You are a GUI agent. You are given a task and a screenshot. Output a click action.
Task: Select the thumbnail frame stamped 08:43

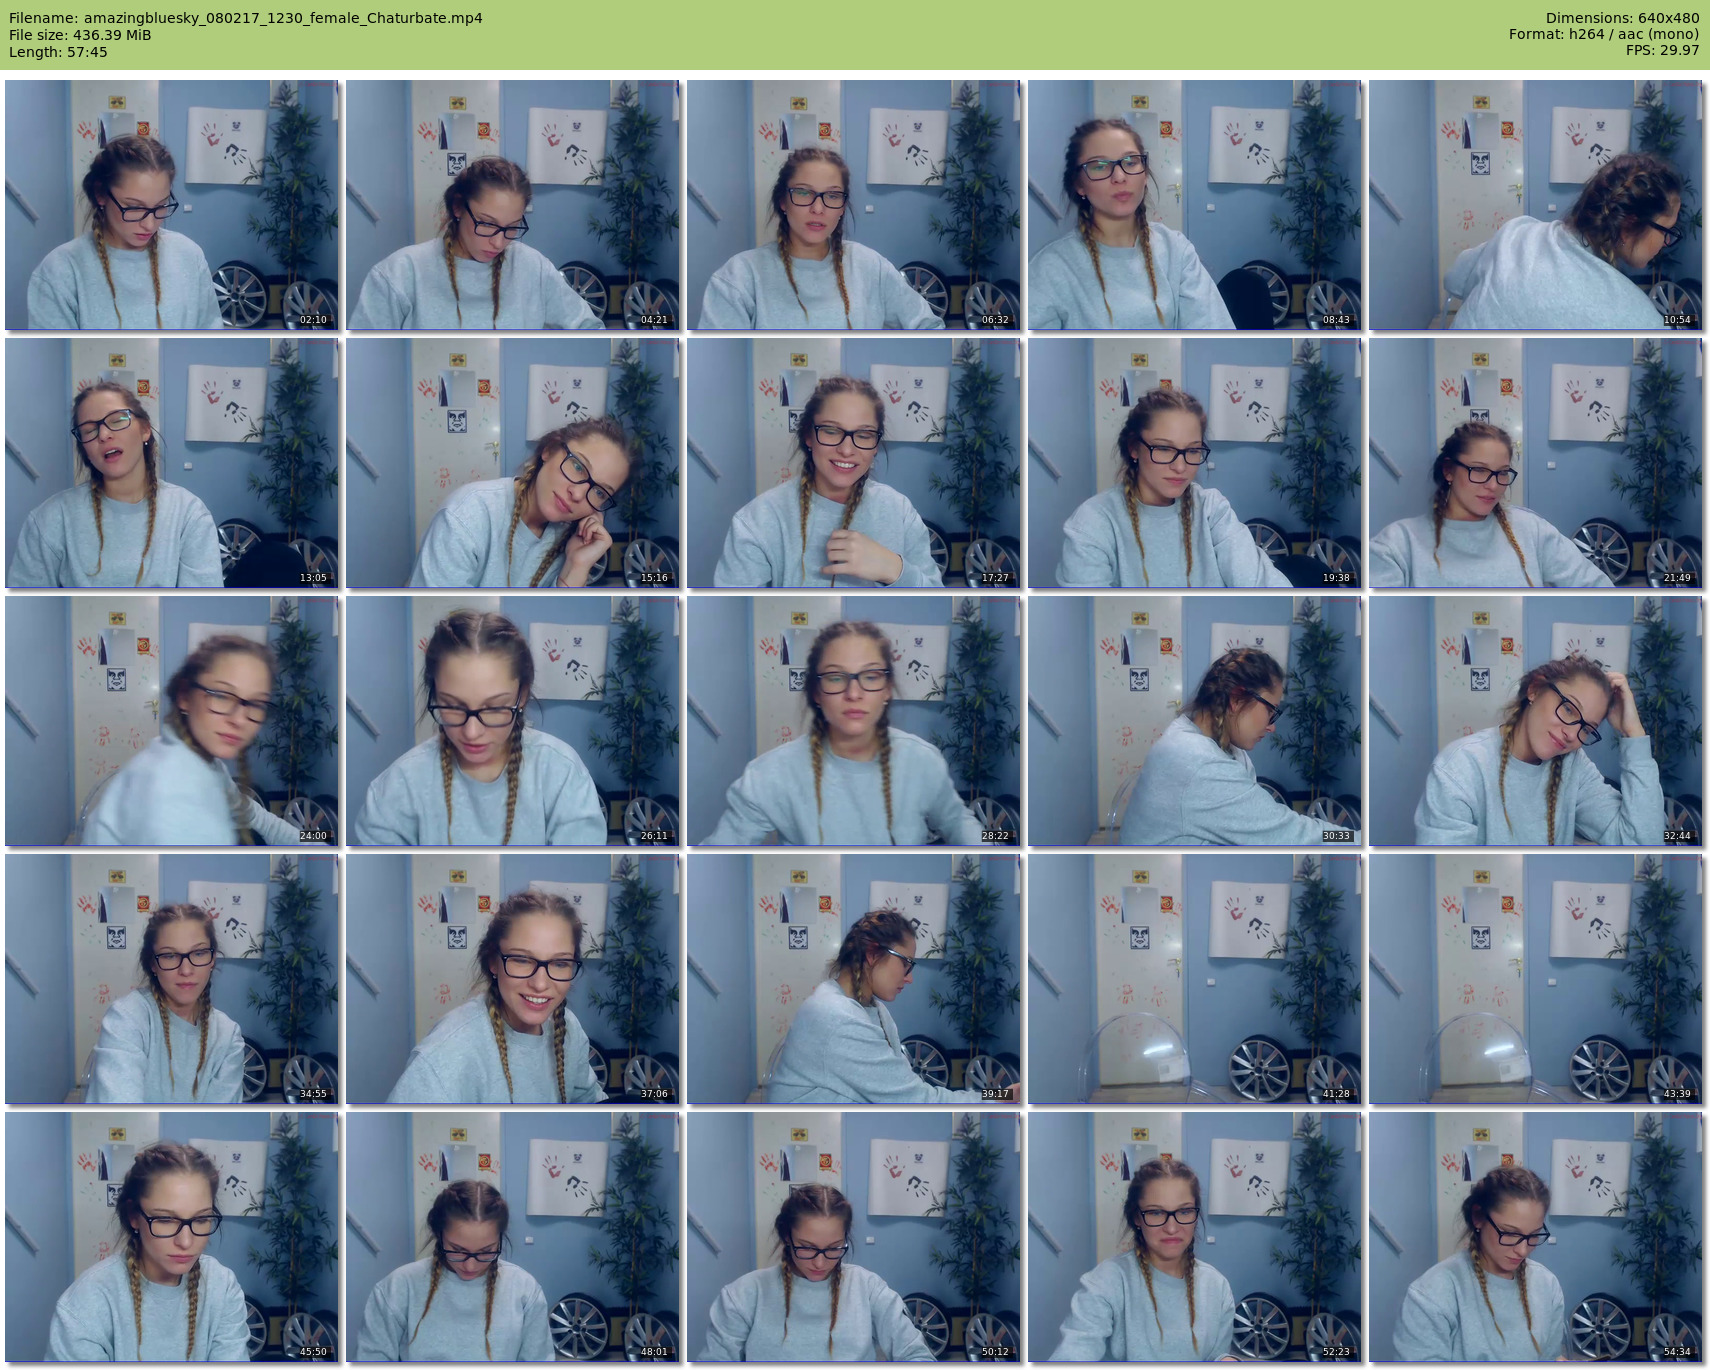[x=1195, y=205]
